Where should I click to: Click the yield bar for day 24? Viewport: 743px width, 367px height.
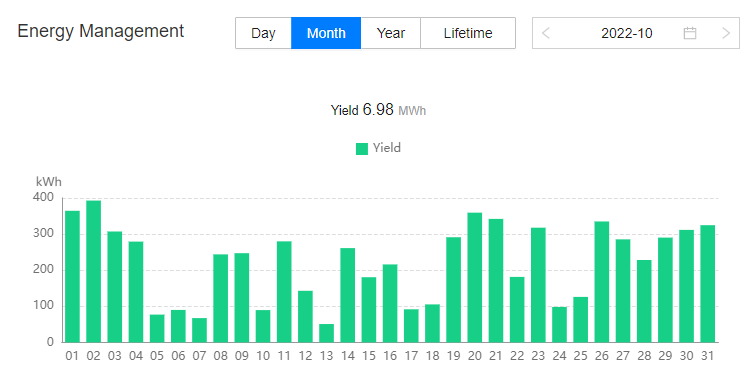[560, 325]
